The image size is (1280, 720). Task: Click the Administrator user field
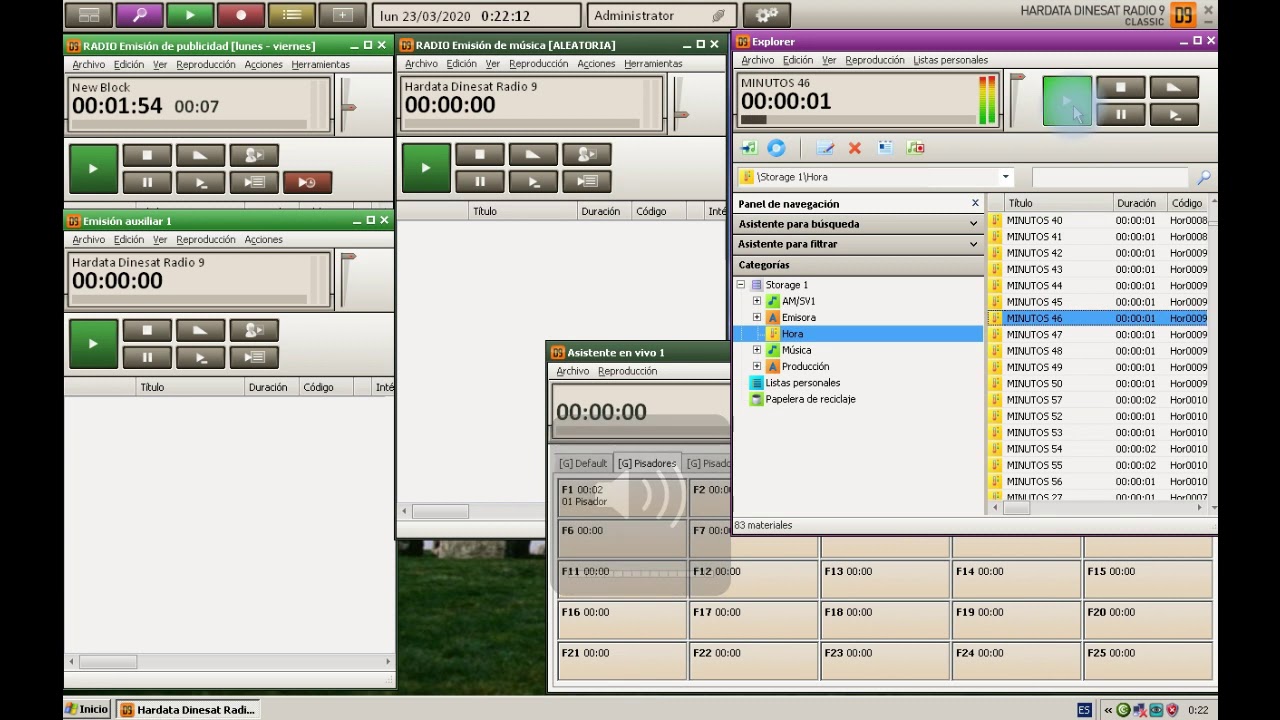(x=660, y=15)
